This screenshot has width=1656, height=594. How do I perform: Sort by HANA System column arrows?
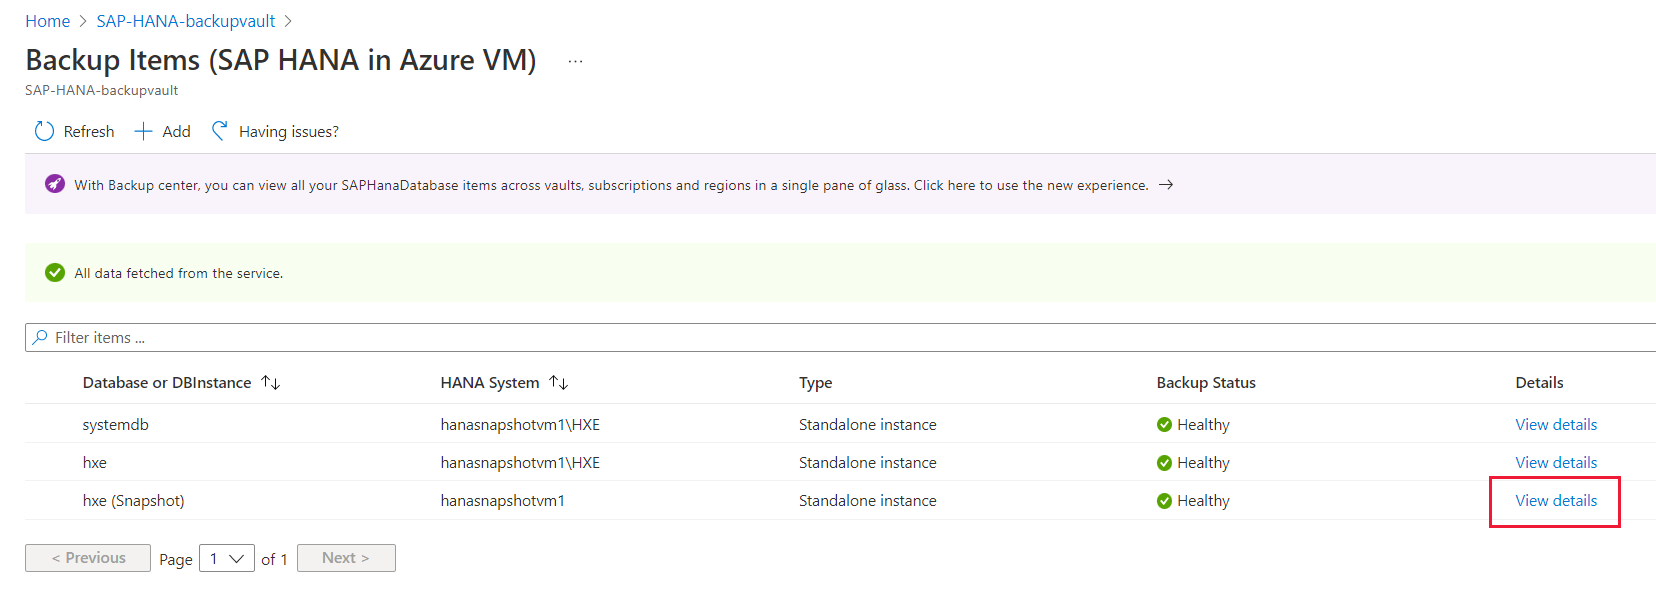(x=559, y=382)
